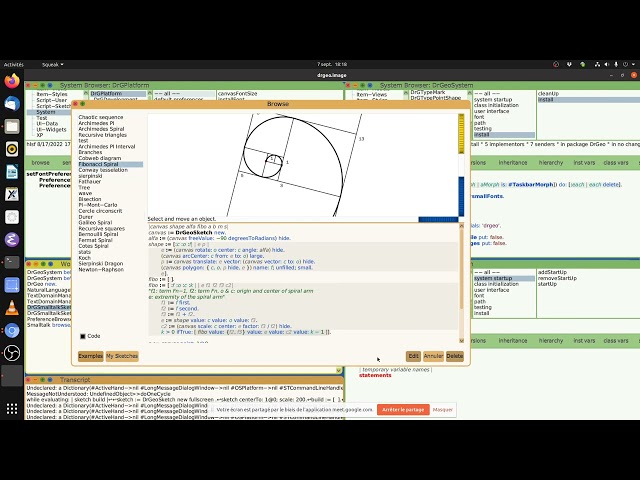The image size is (640, 480).
Task: Click down arrow of code pane scrollbar
Action: (462, 340)
